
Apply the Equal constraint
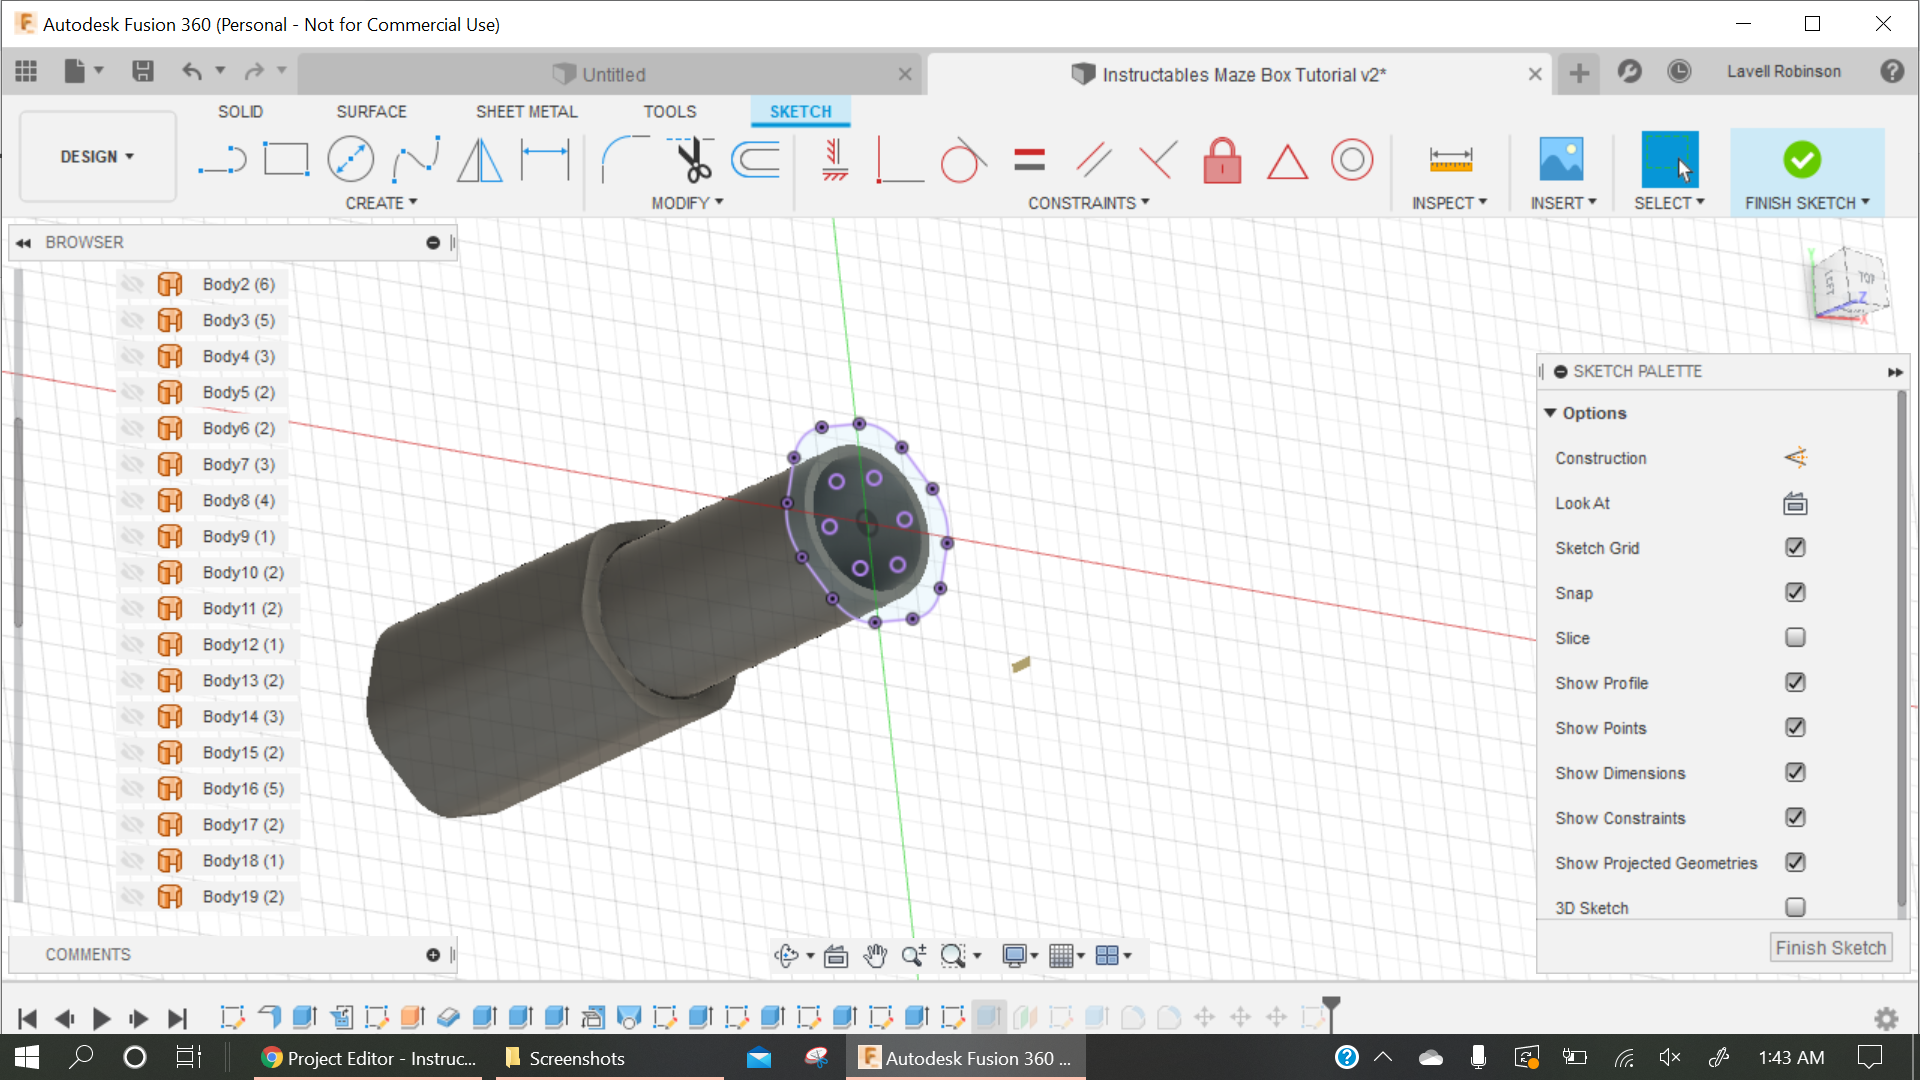(x=1029, y=160)
